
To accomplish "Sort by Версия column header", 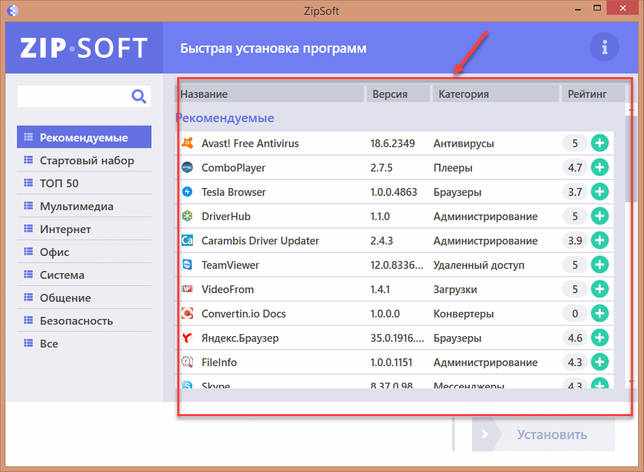I will pyautogui.click(x=398, y=94).
